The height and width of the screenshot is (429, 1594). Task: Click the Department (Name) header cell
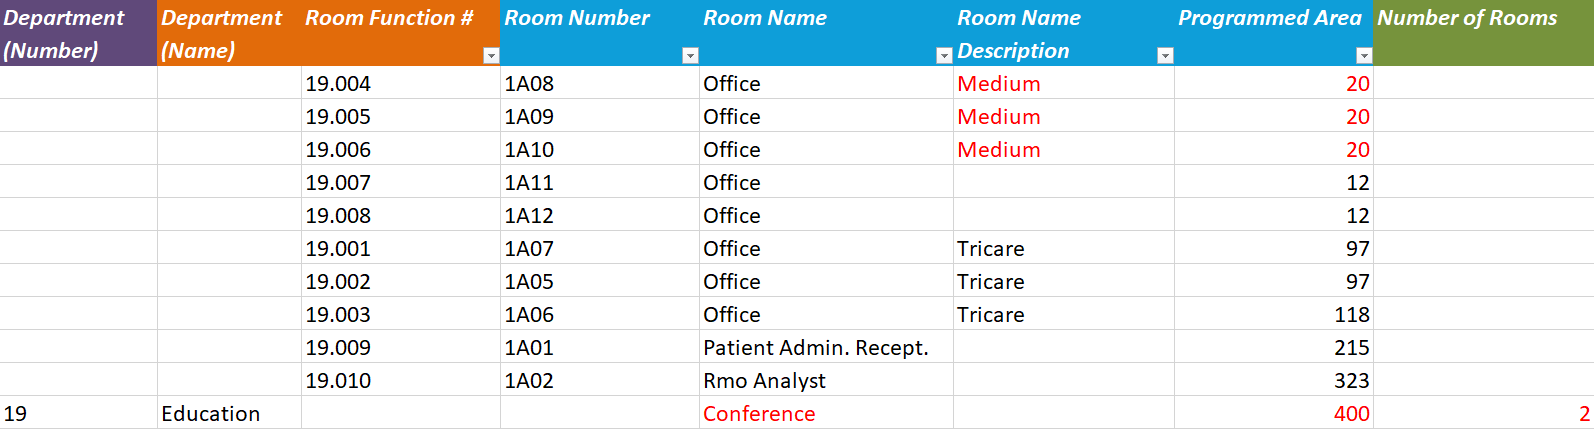pyautogui.click(x=229, y=33)
